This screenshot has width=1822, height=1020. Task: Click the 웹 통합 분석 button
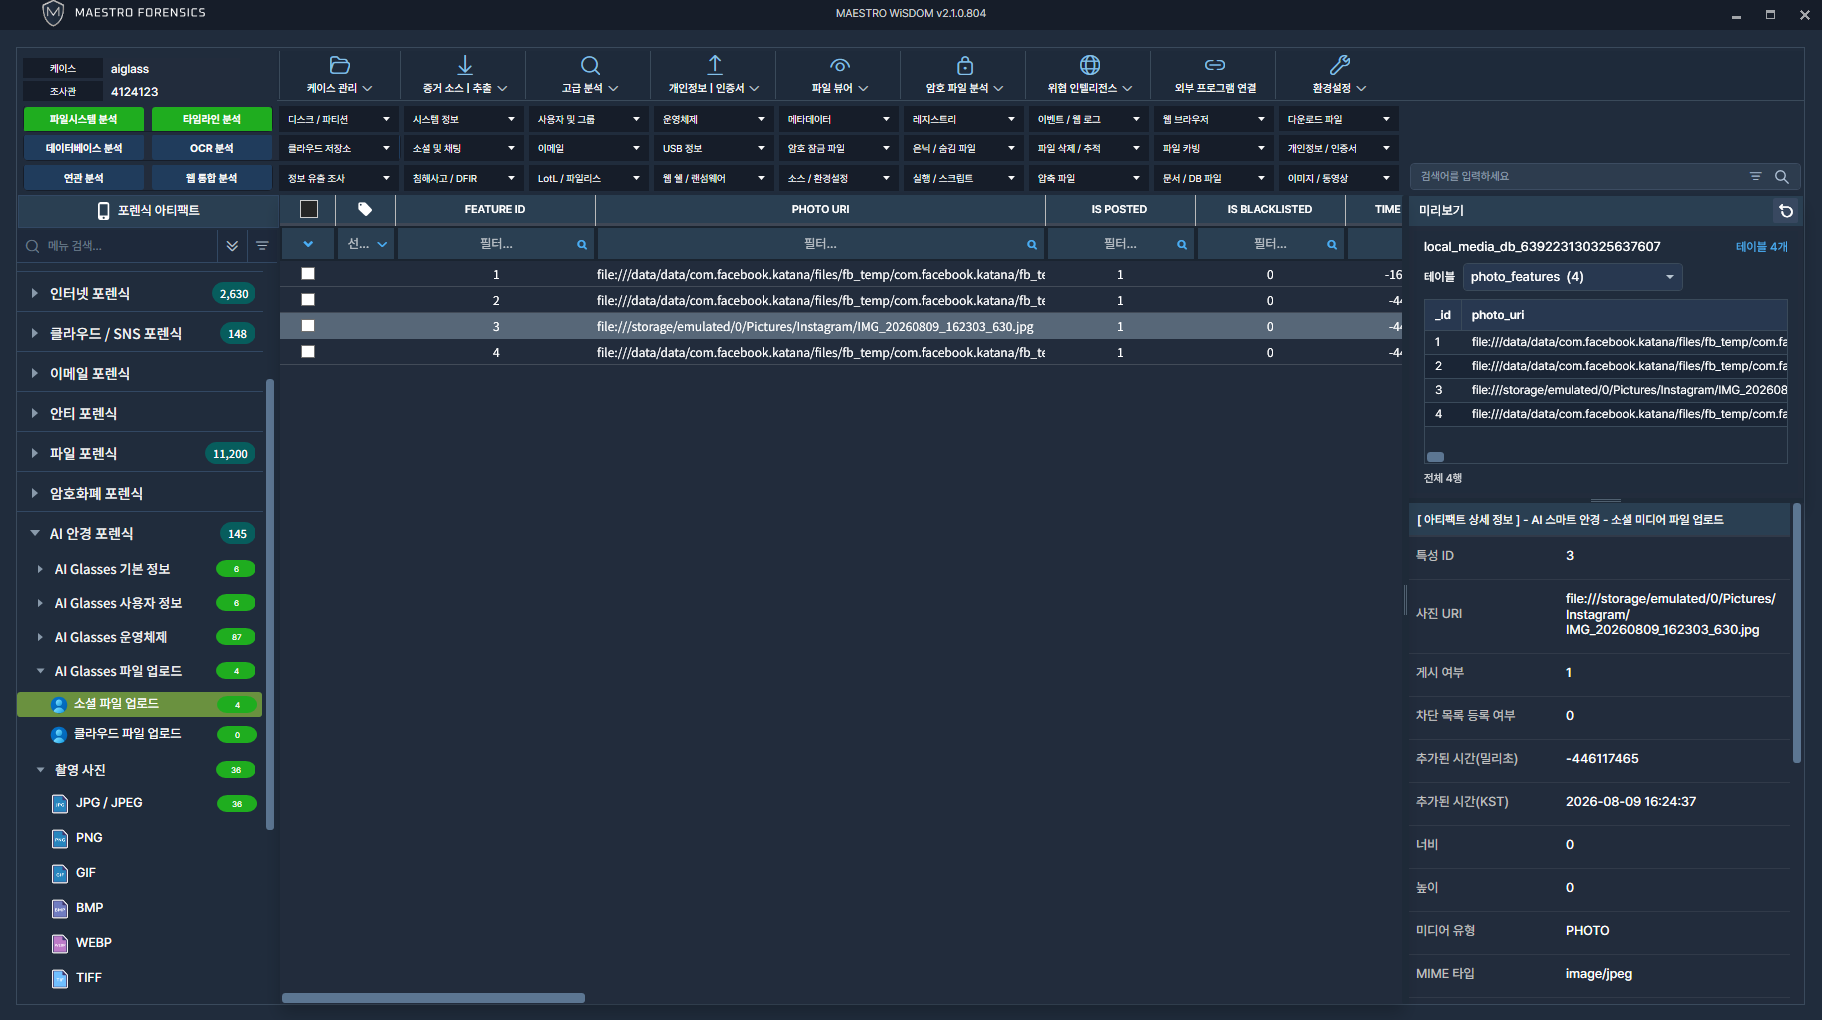(212, 178)
